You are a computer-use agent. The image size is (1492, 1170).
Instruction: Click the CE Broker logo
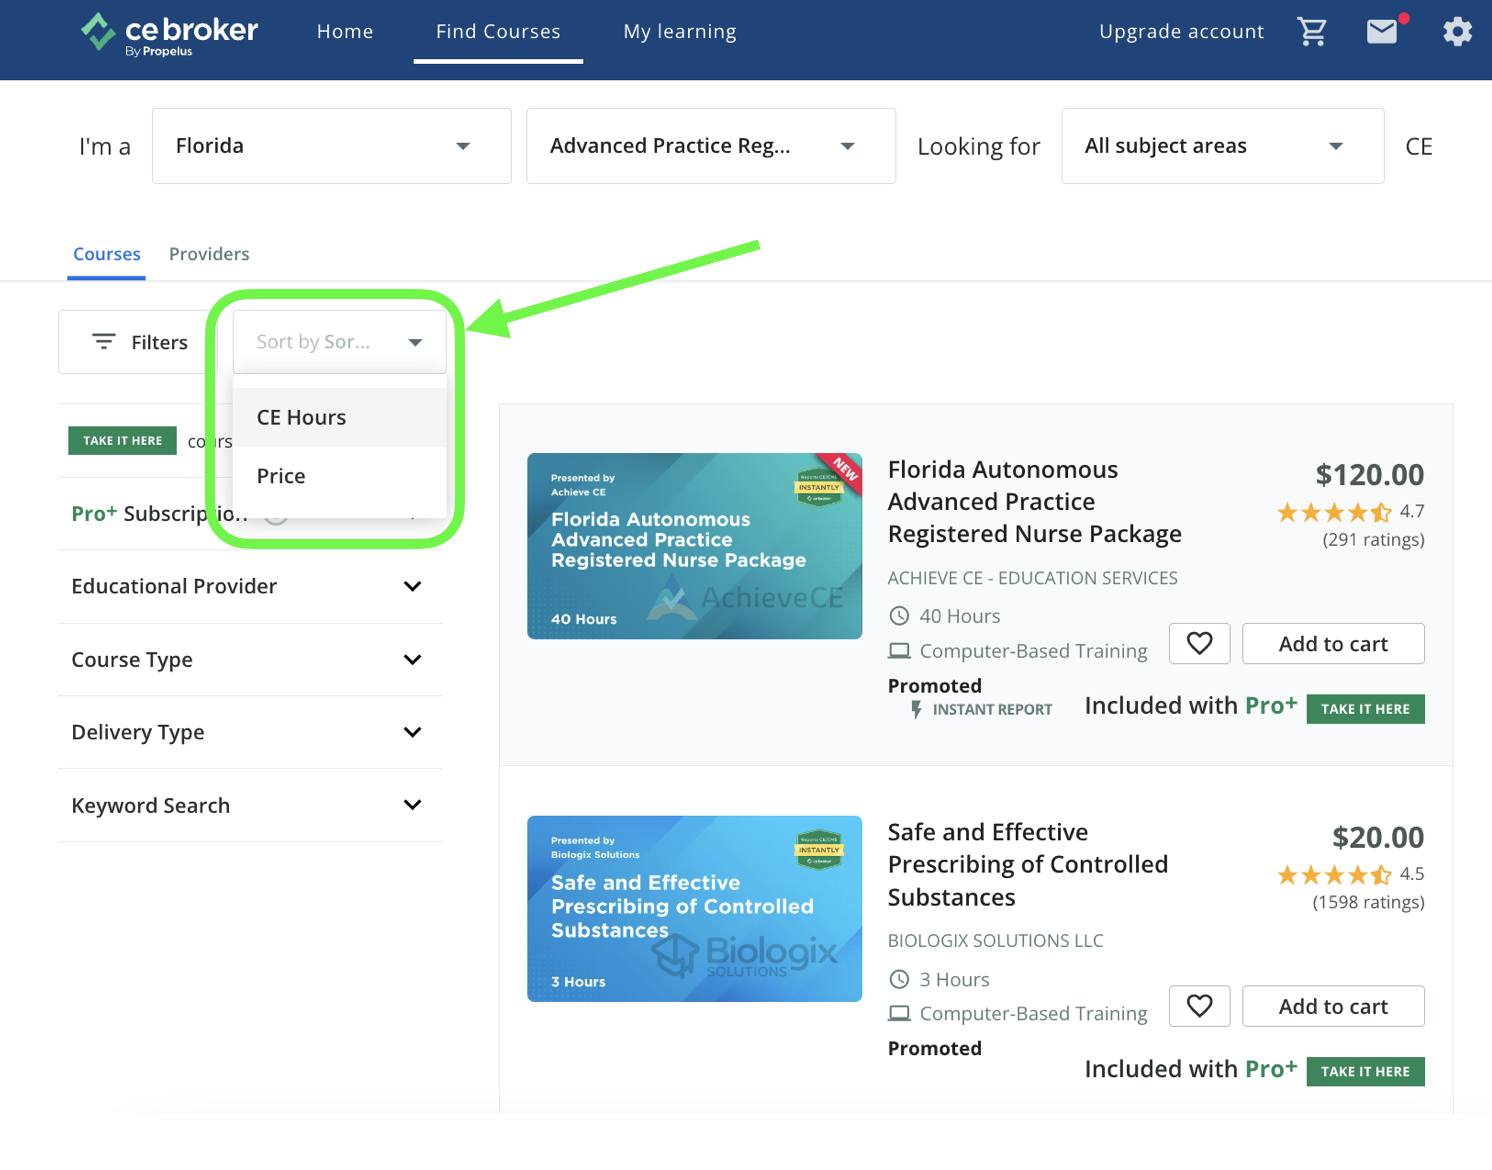click(168, 31)
